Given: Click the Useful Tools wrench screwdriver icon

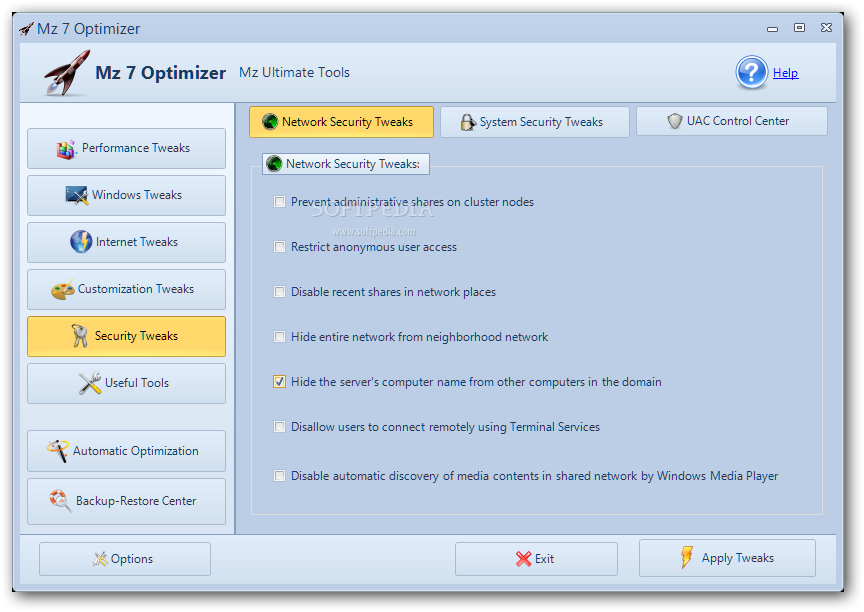Looking at the screenshot, I should coord(90,383).
